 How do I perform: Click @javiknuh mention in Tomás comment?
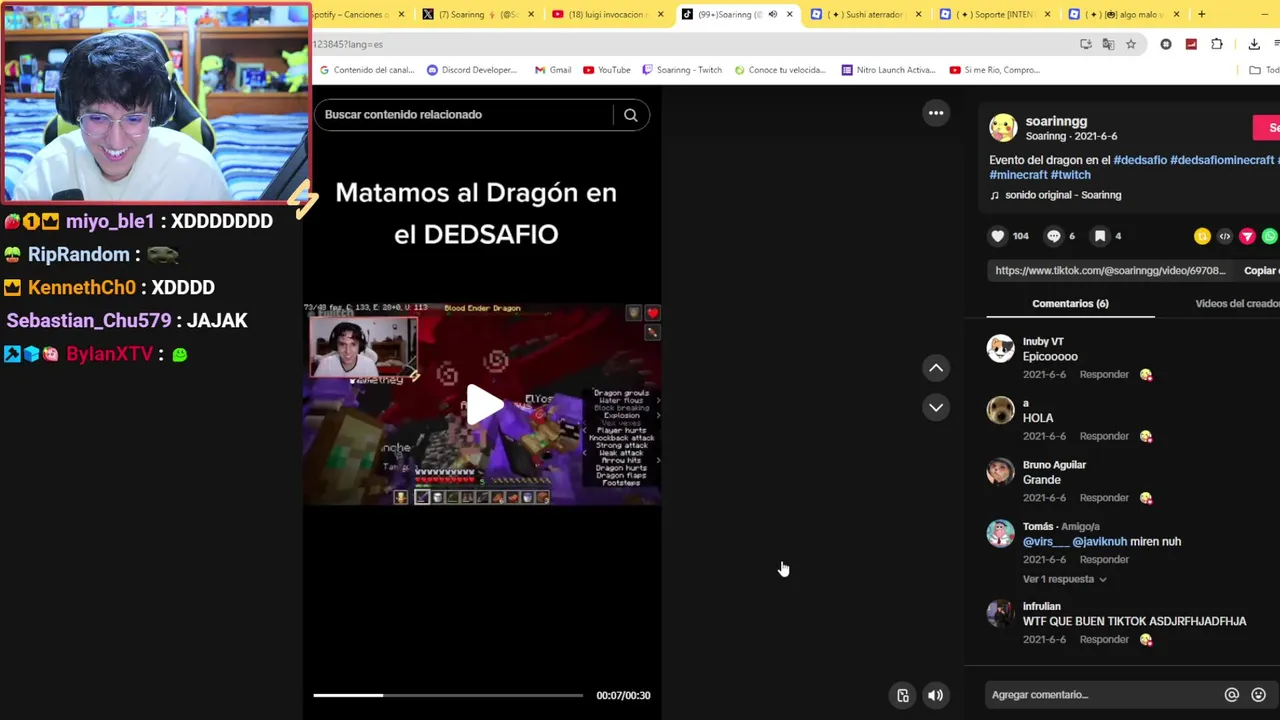(x=1099, y=542)
